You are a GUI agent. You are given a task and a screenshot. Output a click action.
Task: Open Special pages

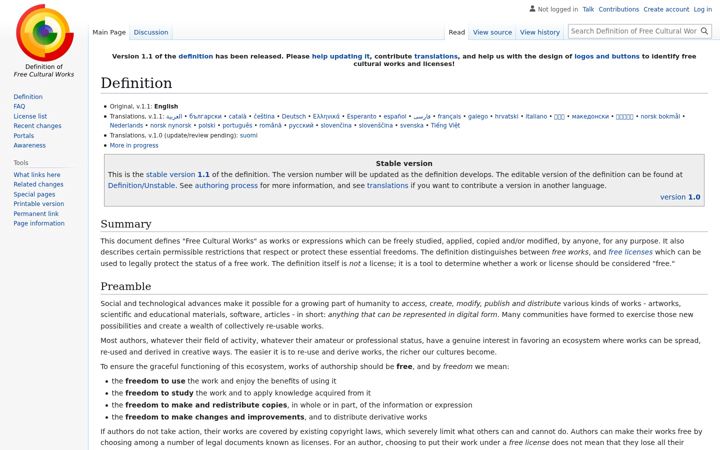coord(34,194)
